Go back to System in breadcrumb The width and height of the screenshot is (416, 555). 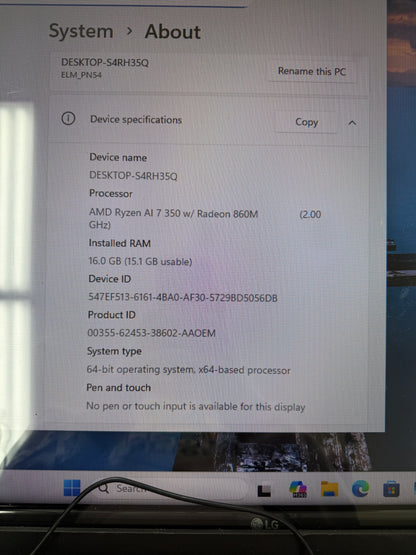point(81,31)
